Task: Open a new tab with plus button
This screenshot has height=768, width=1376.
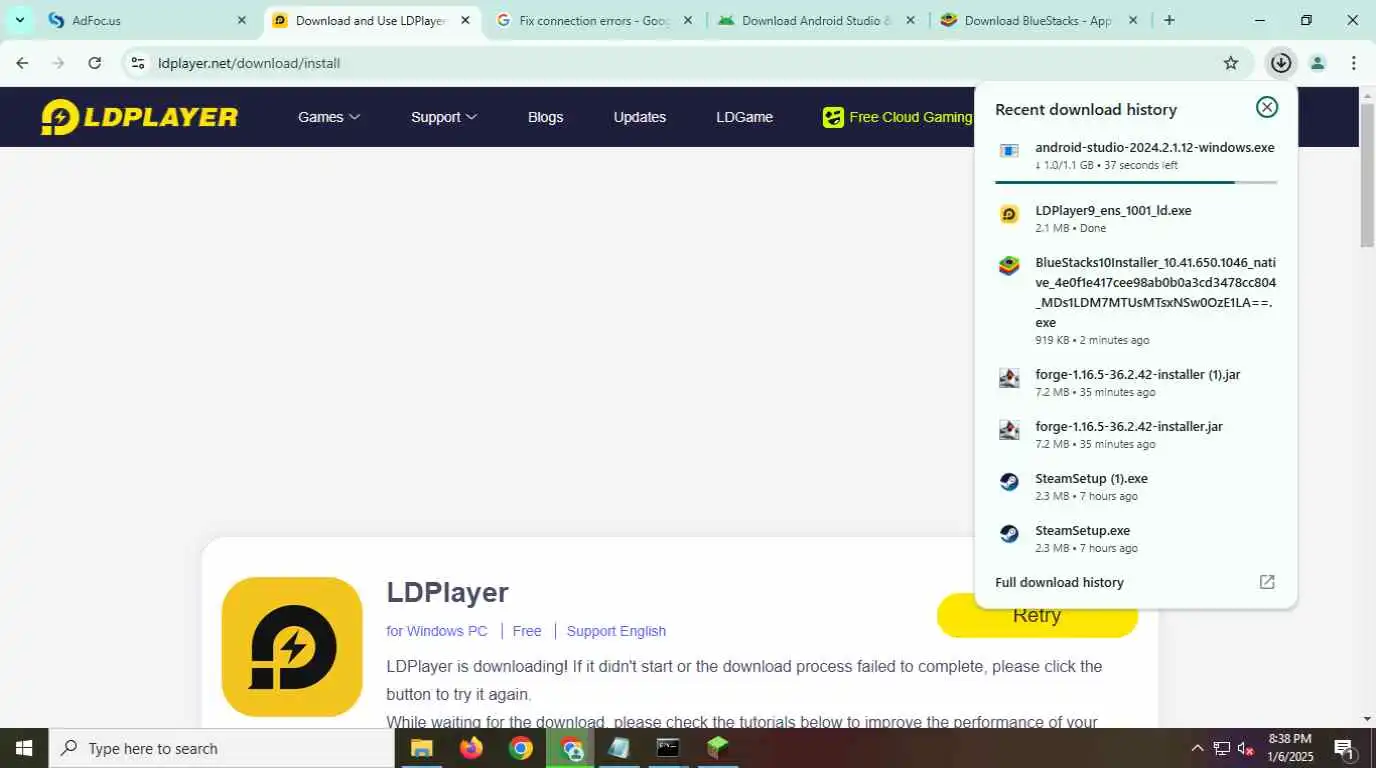Action: [1169, 20]
